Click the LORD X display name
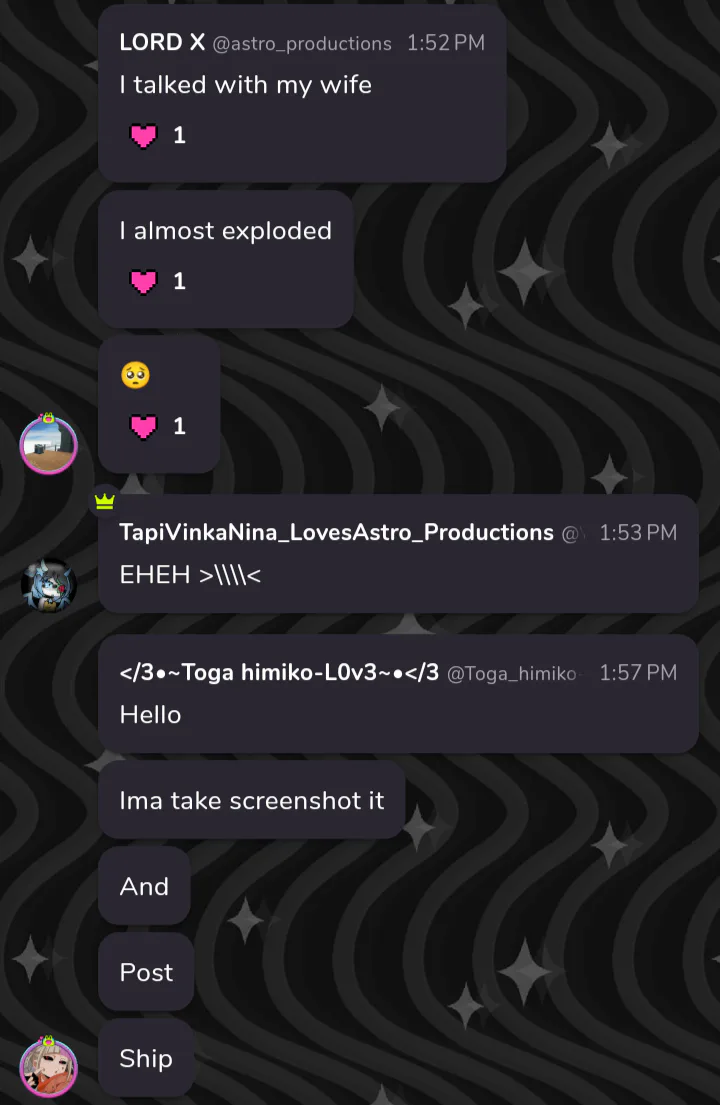This screenshot has width=720, height=1105. point(162,42)
